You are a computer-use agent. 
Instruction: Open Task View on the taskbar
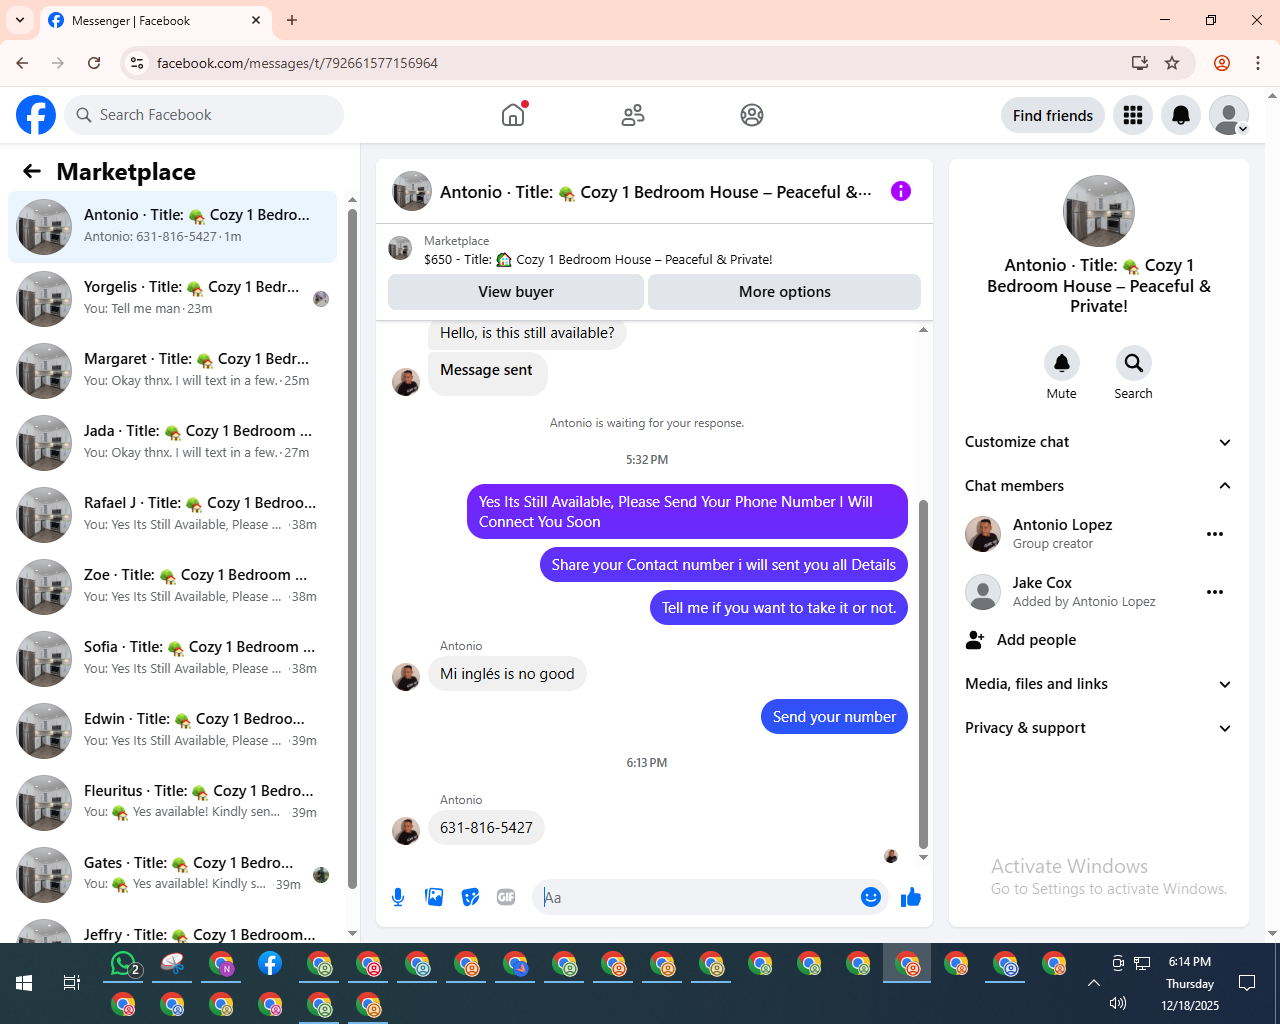click(72, 983)
